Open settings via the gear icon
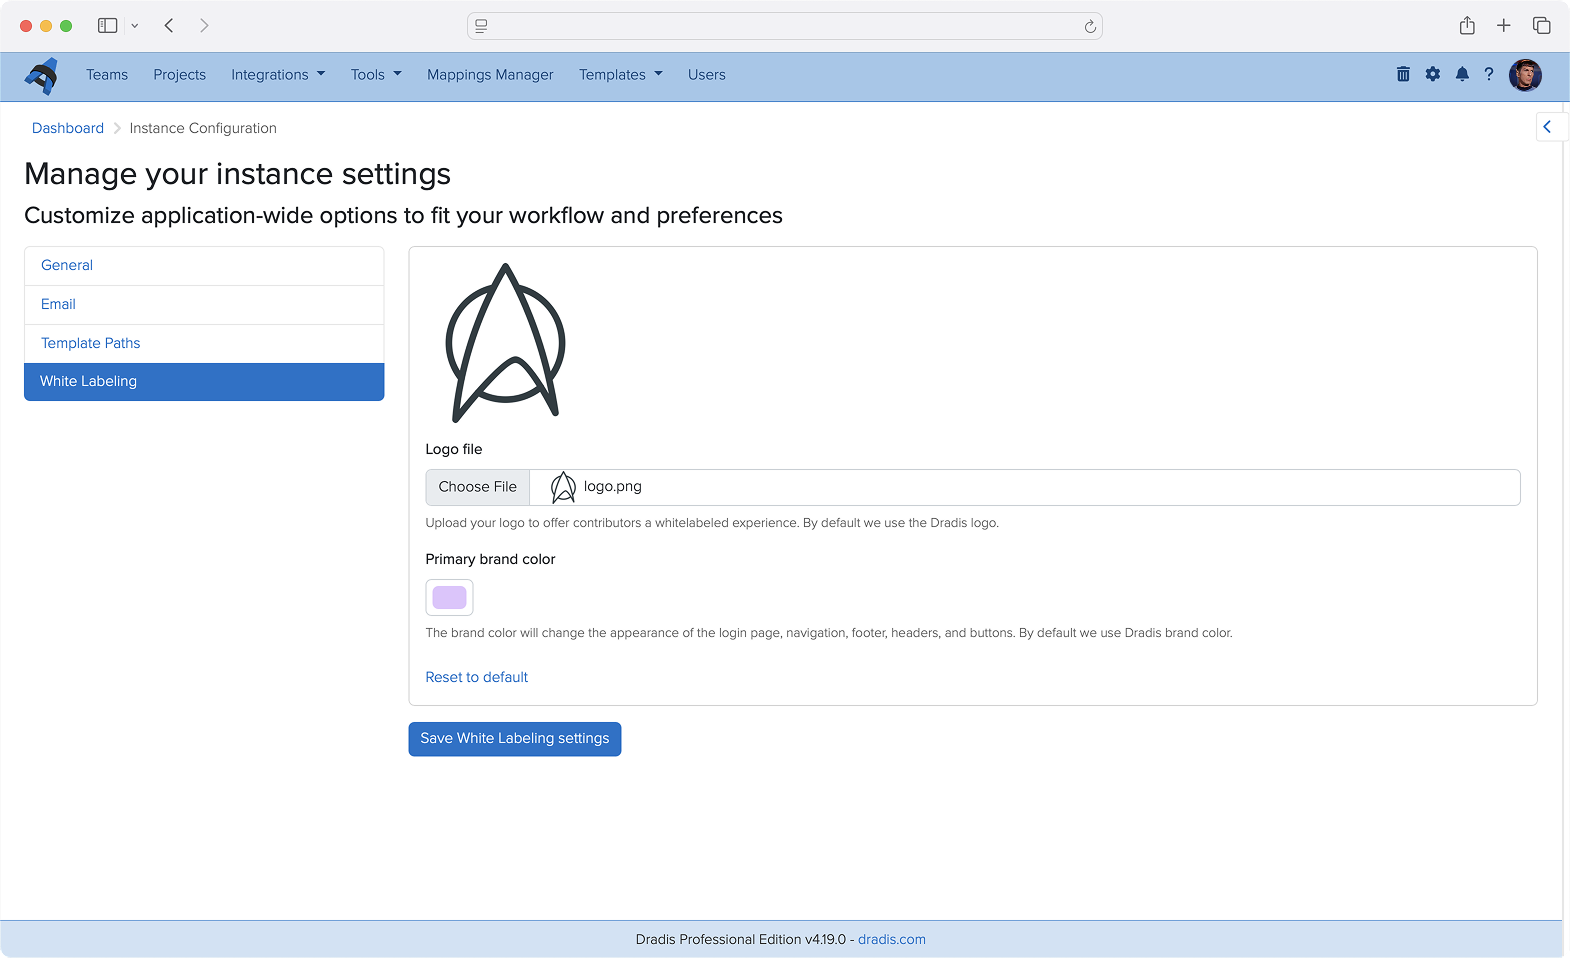This screenshot has width=1570, height=958. click(1433, 74)
